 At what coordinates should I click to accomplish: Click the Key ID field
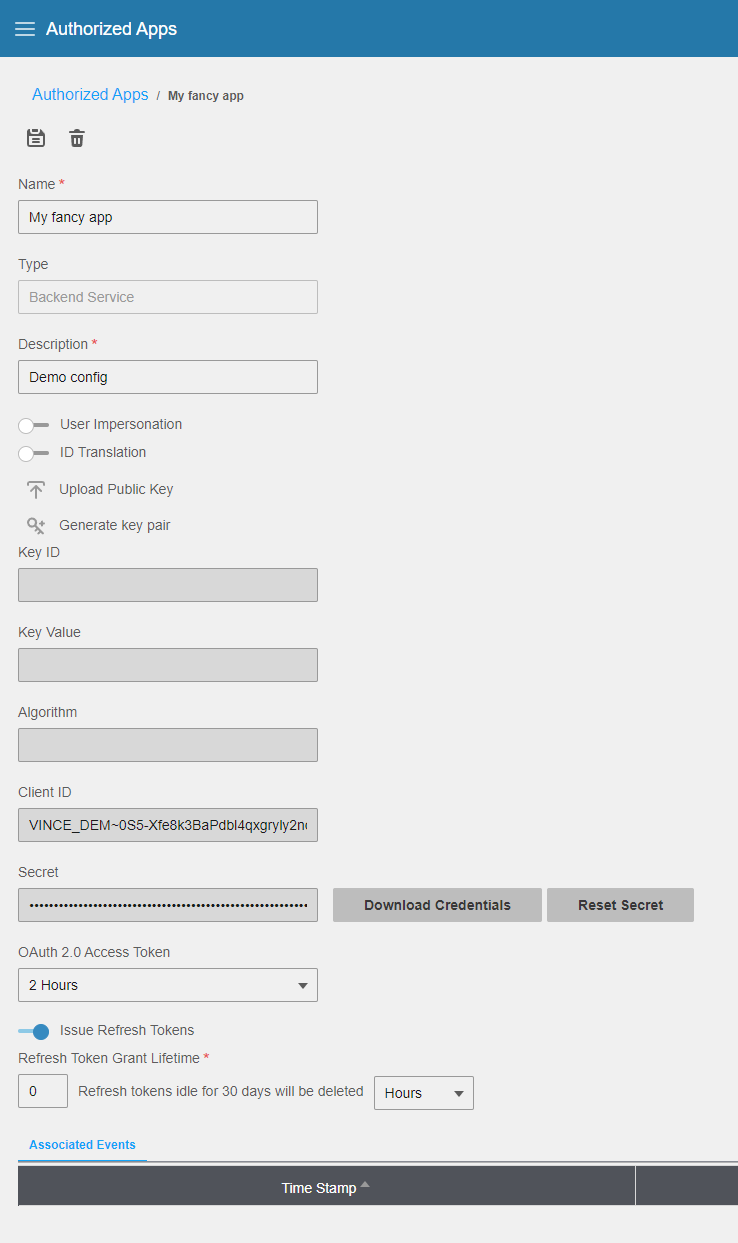[168, 585]
